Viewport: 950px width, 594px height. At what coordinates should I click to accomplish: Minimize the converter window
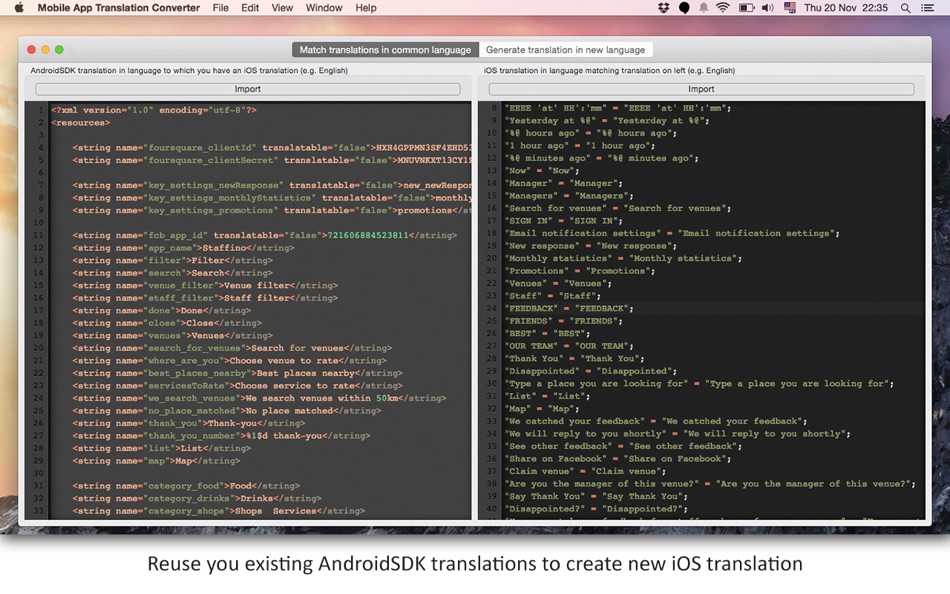coord(45,50)
